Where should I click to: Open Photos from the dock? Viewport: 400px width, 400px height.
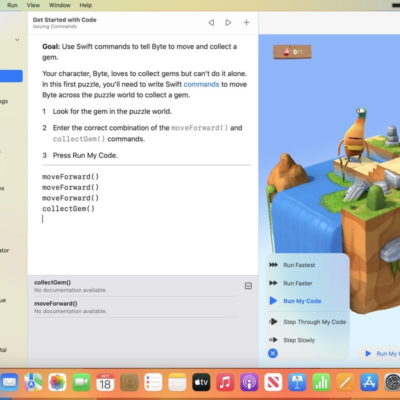(57, 382)
